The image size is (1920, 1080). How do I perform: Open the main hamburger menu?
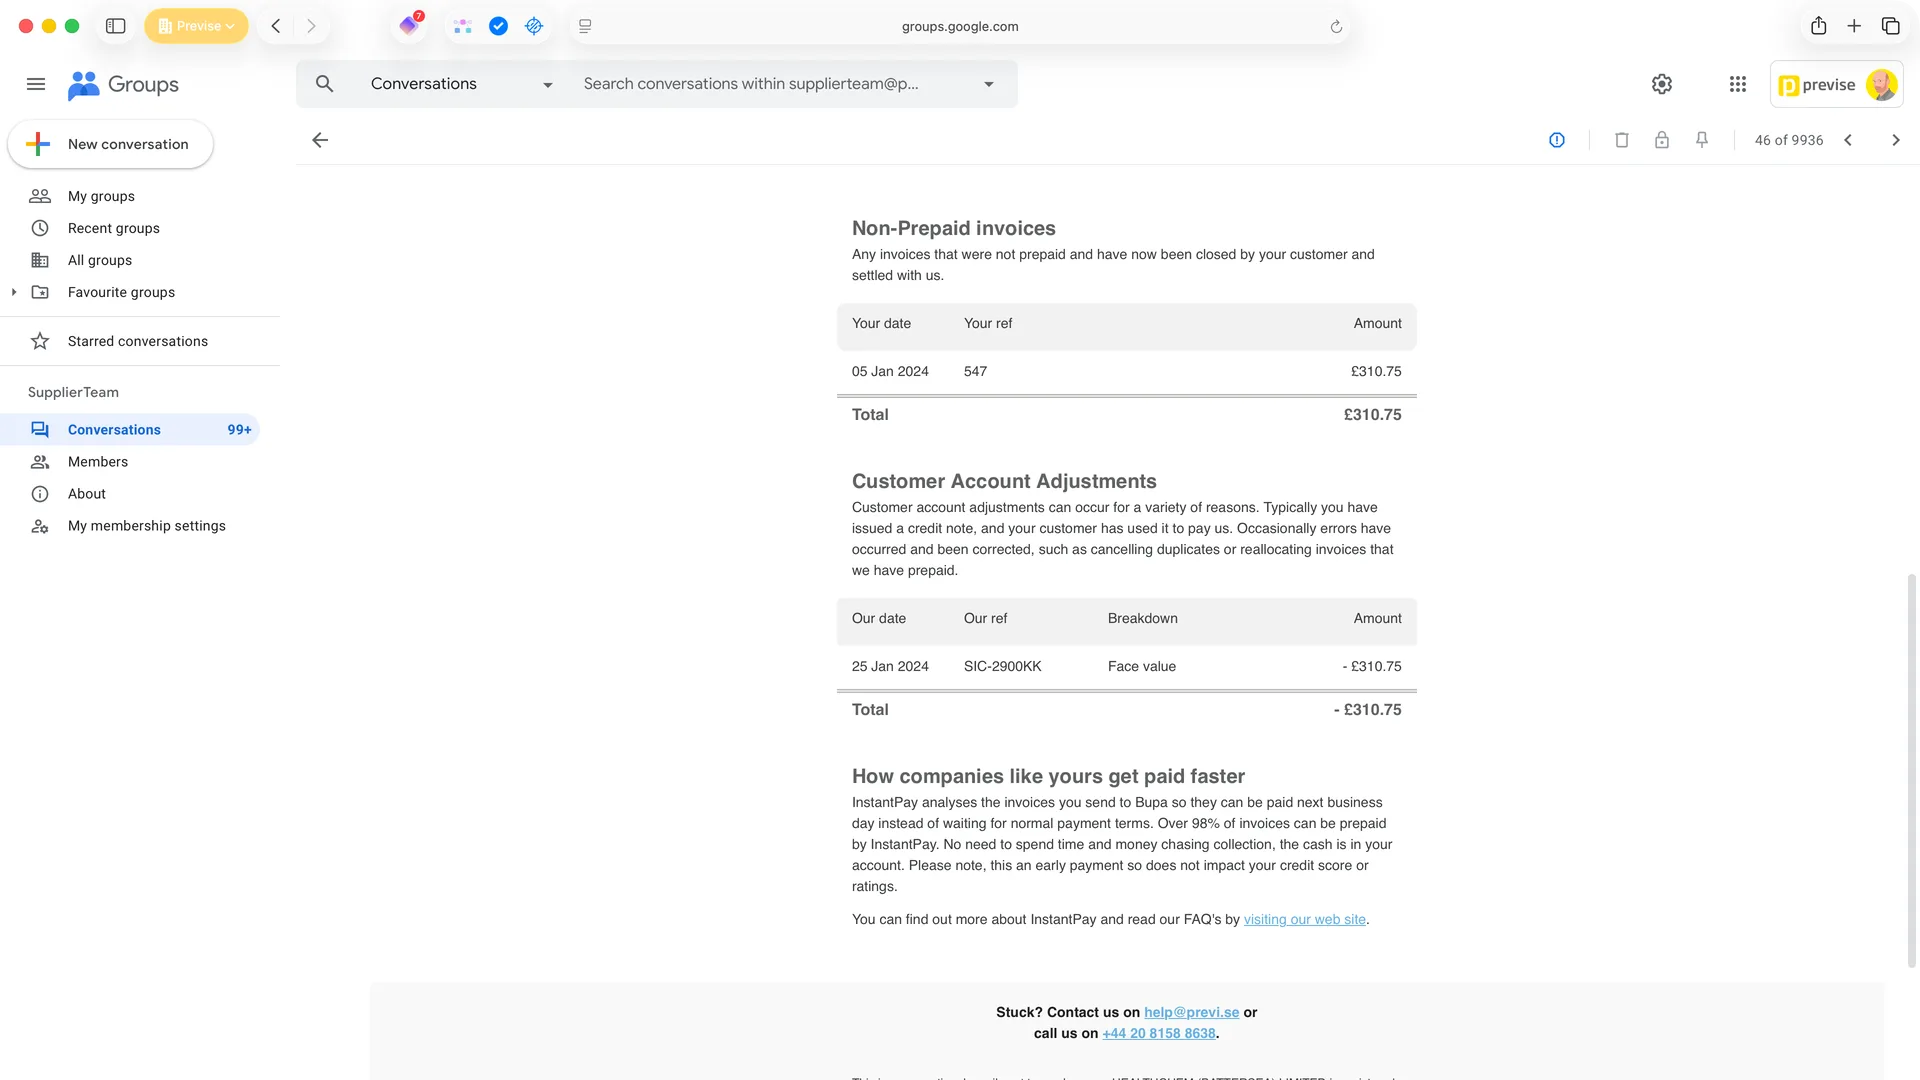(x=36, y=84)
